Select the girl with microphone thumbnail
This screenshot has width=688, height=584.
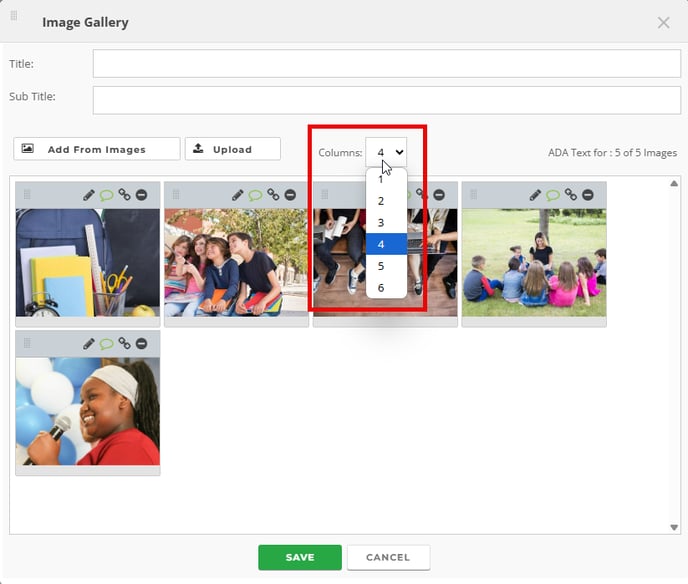click(x=88, y=411)
